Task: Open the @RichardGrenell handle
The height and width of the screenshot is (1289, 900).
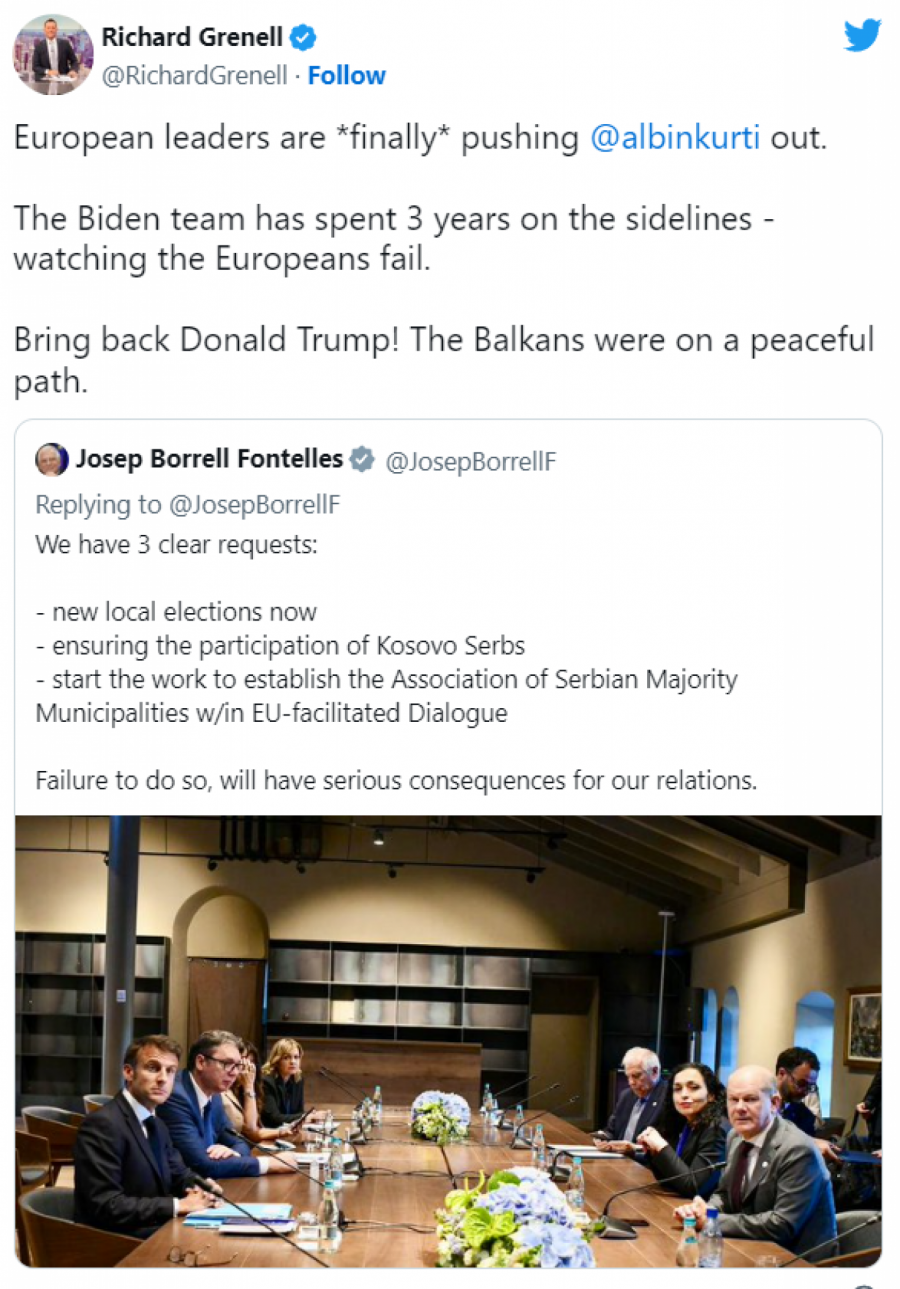Action: tap(194, 75)
